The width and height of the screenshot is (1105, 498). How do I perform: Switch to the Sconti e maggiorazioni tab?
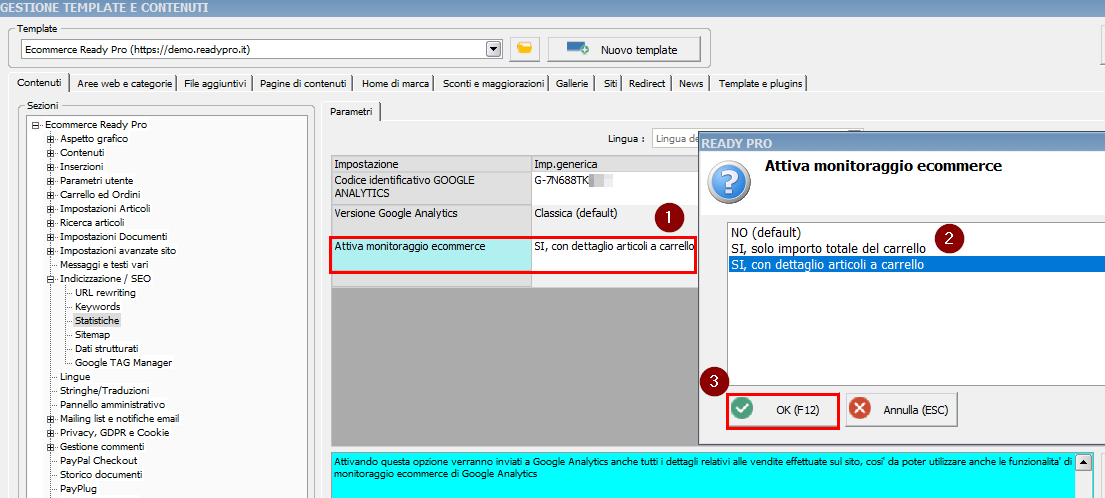[x=493, y=84]
